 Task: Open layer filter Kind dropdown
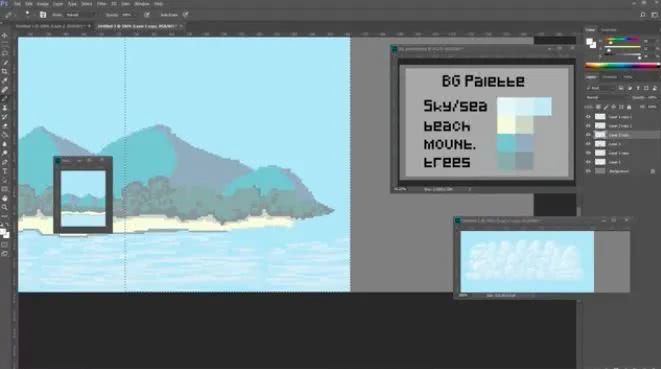[x=601, y=88]
